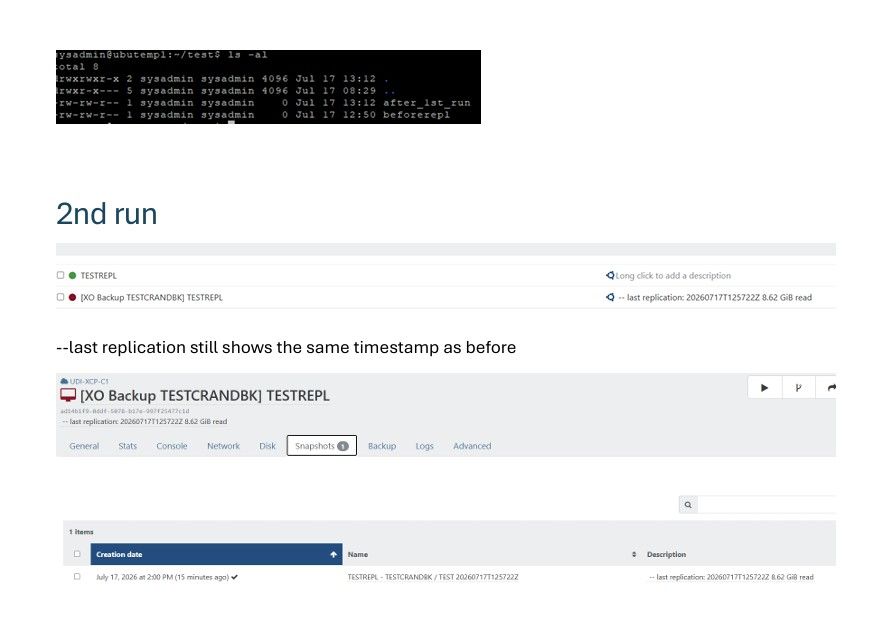
Task: Click the search magnifier icon
Action: [688, 505]
